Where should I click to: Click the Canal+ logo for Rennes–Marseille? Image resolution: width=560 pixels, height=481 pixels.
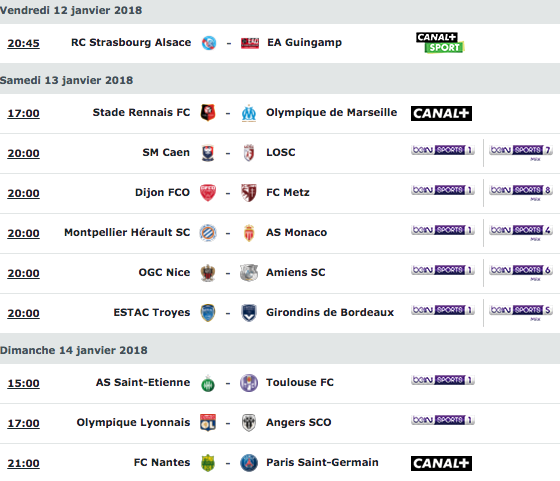(x=441, y=113)
